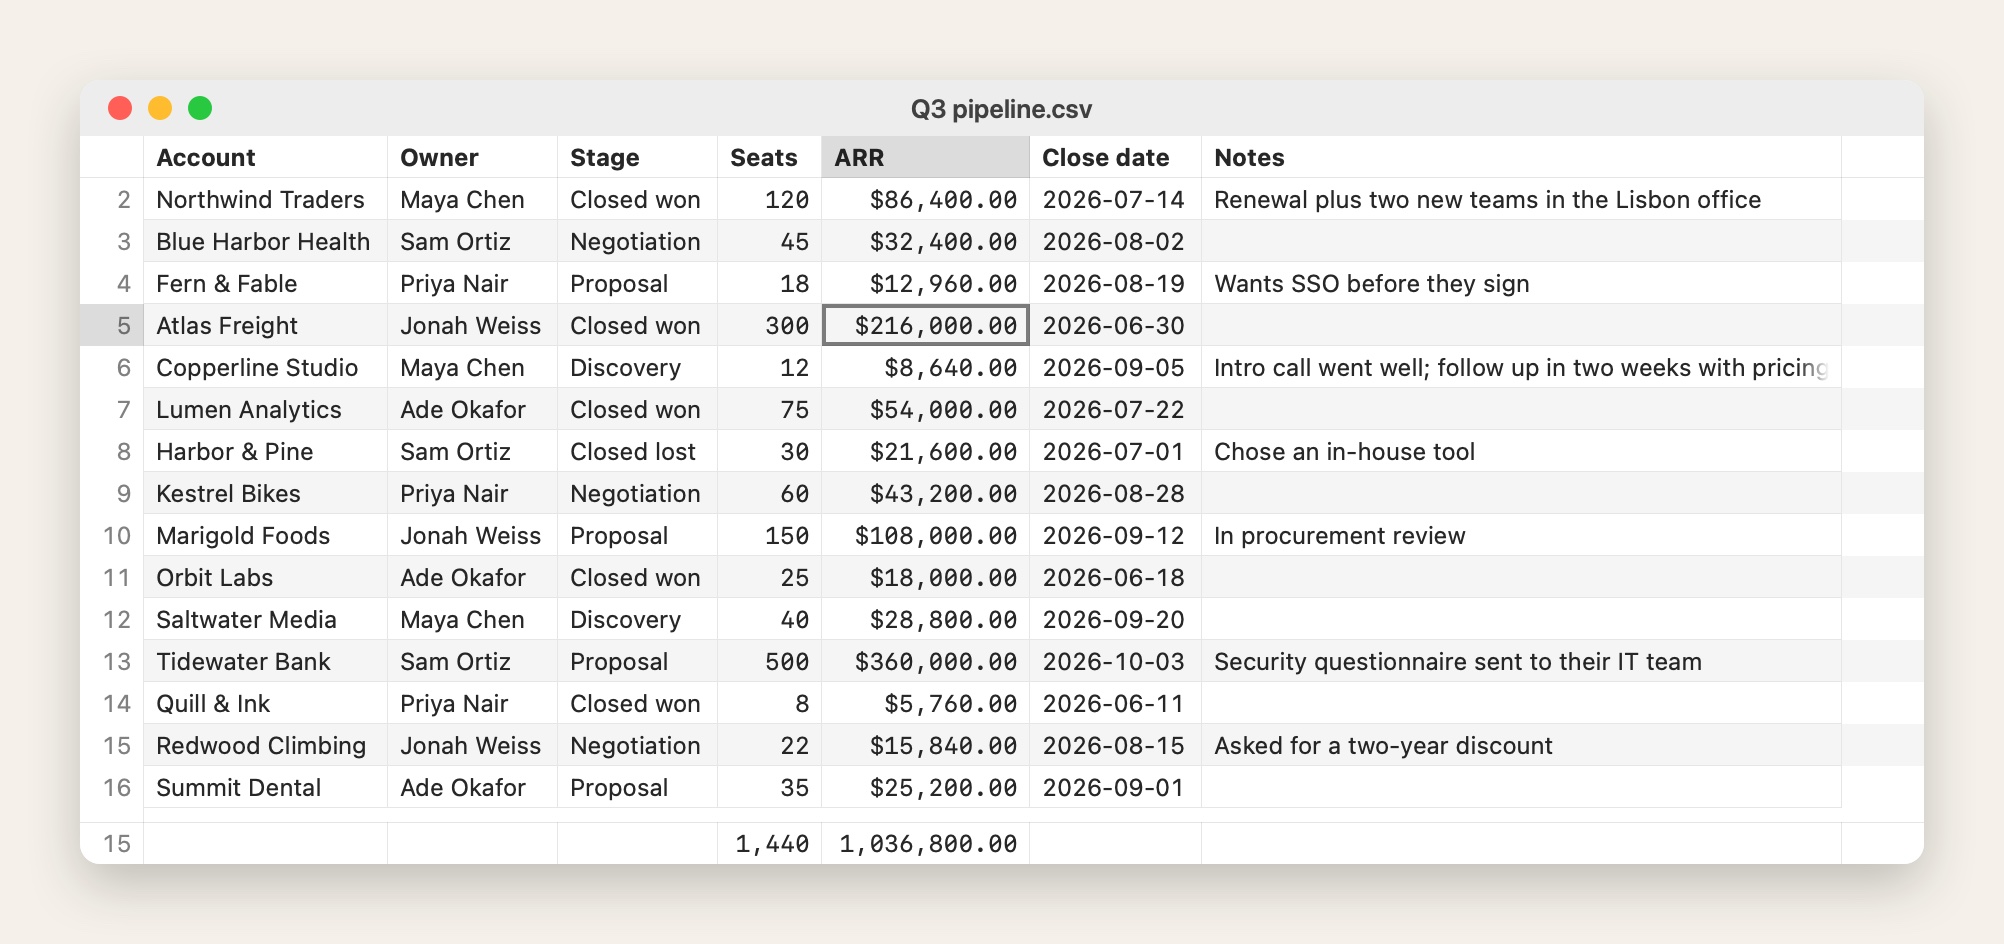Click the Summit Dental cell

pos(265,787)
